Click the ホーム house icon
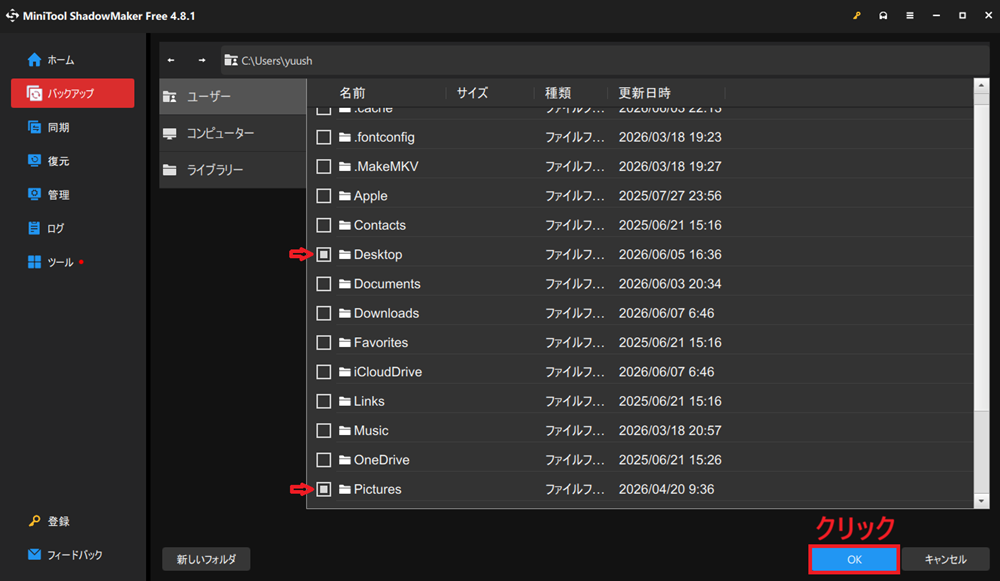 pyautogui.click(x=34, y=59)
